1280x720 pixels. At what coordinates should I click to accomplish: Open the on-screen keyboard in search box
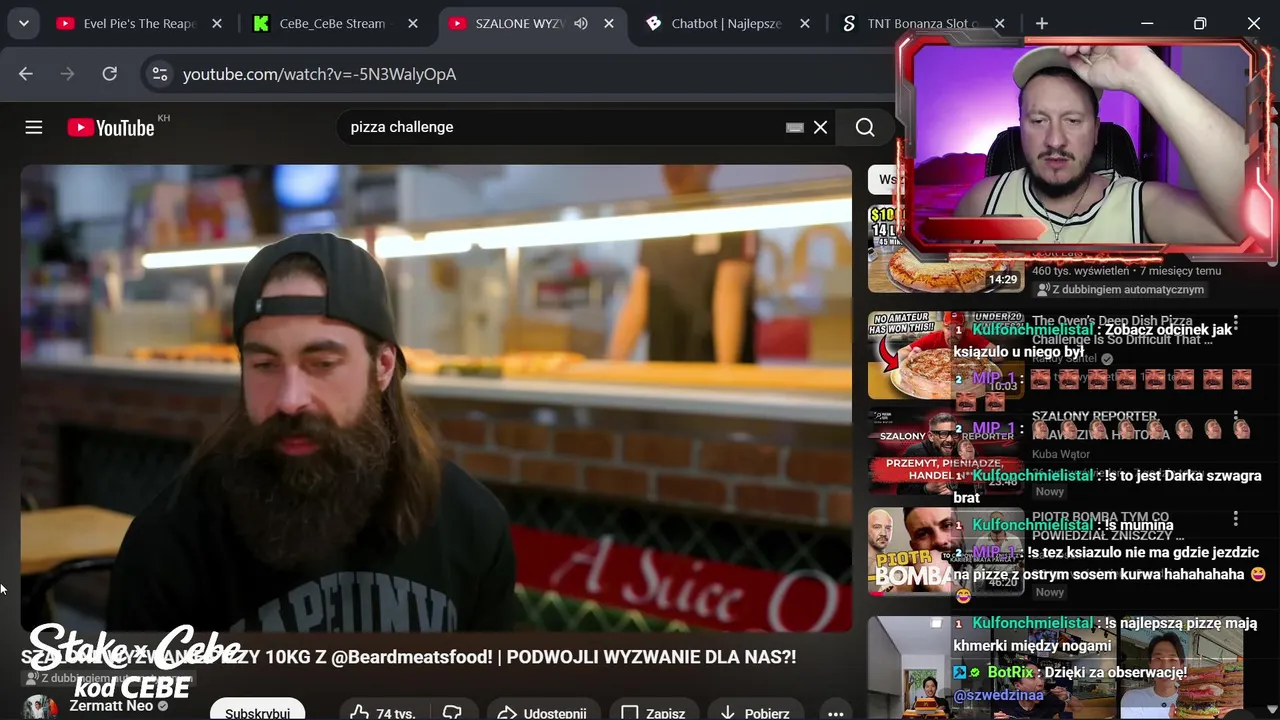tap(795, 127)
